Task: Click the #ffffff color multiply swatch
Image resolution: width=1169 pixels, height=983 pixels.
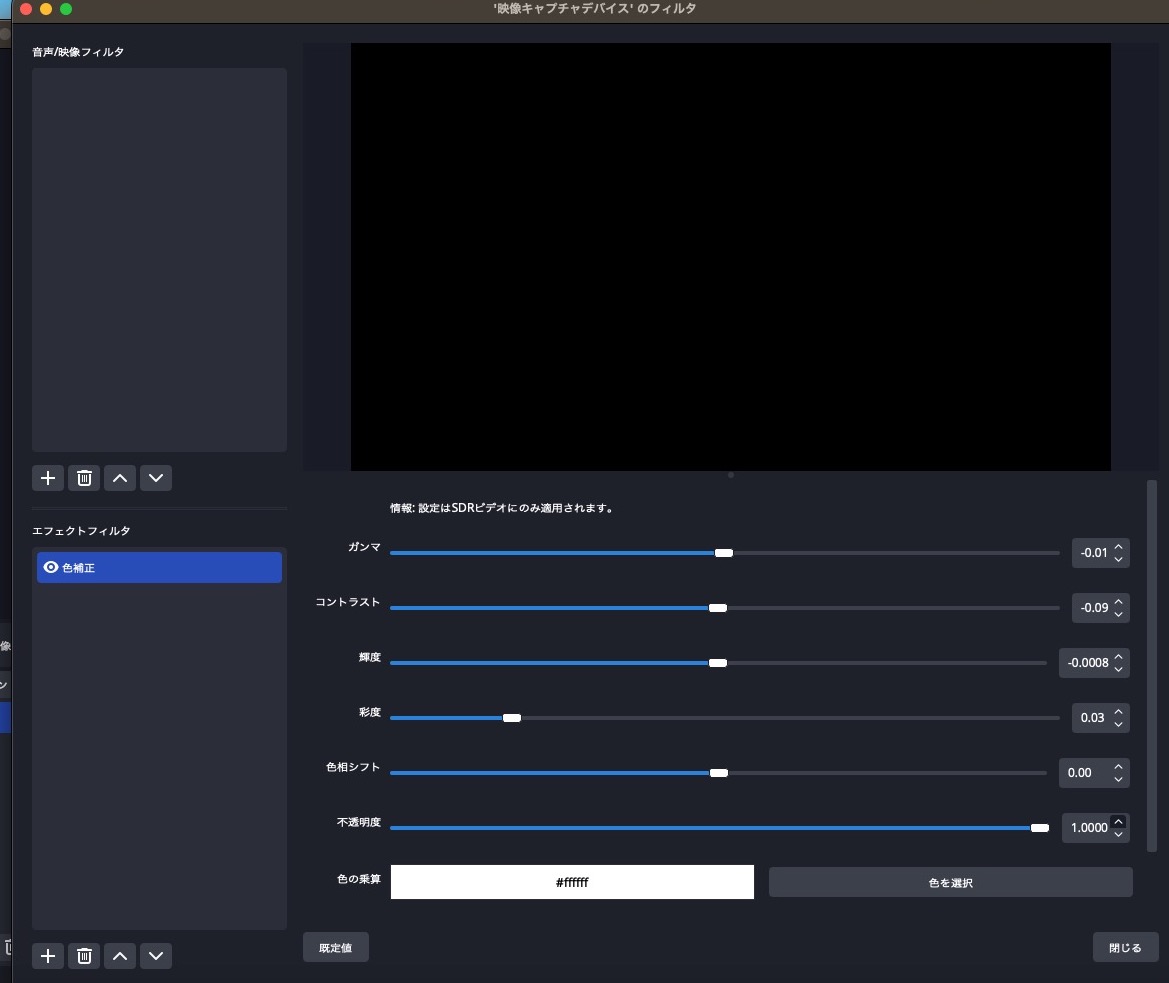Action: coord(572,882)
